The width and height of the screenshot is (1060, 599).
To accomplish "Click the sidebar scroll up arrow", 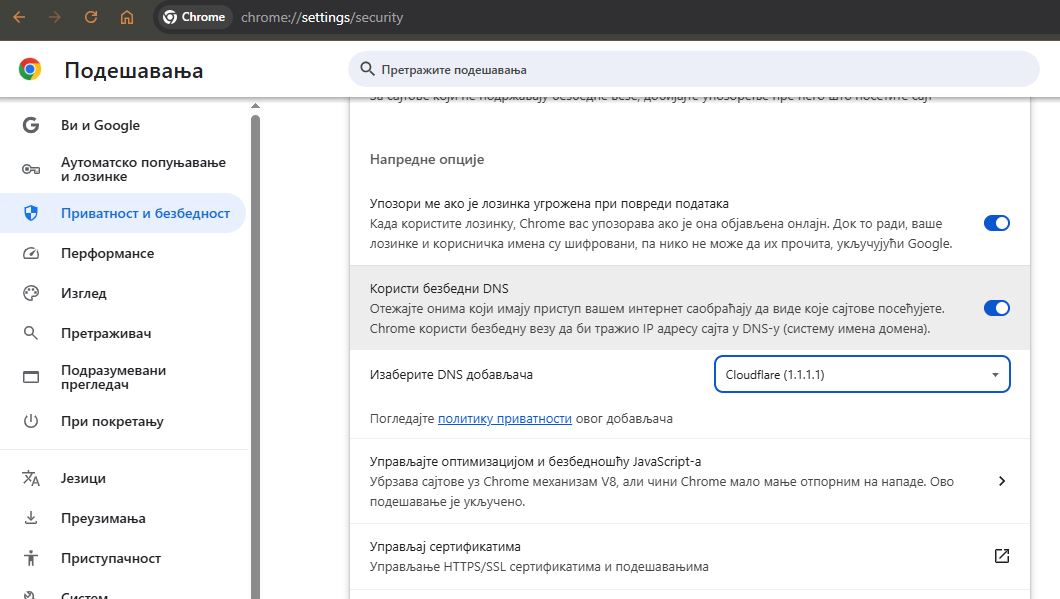I will click(255, 105).
